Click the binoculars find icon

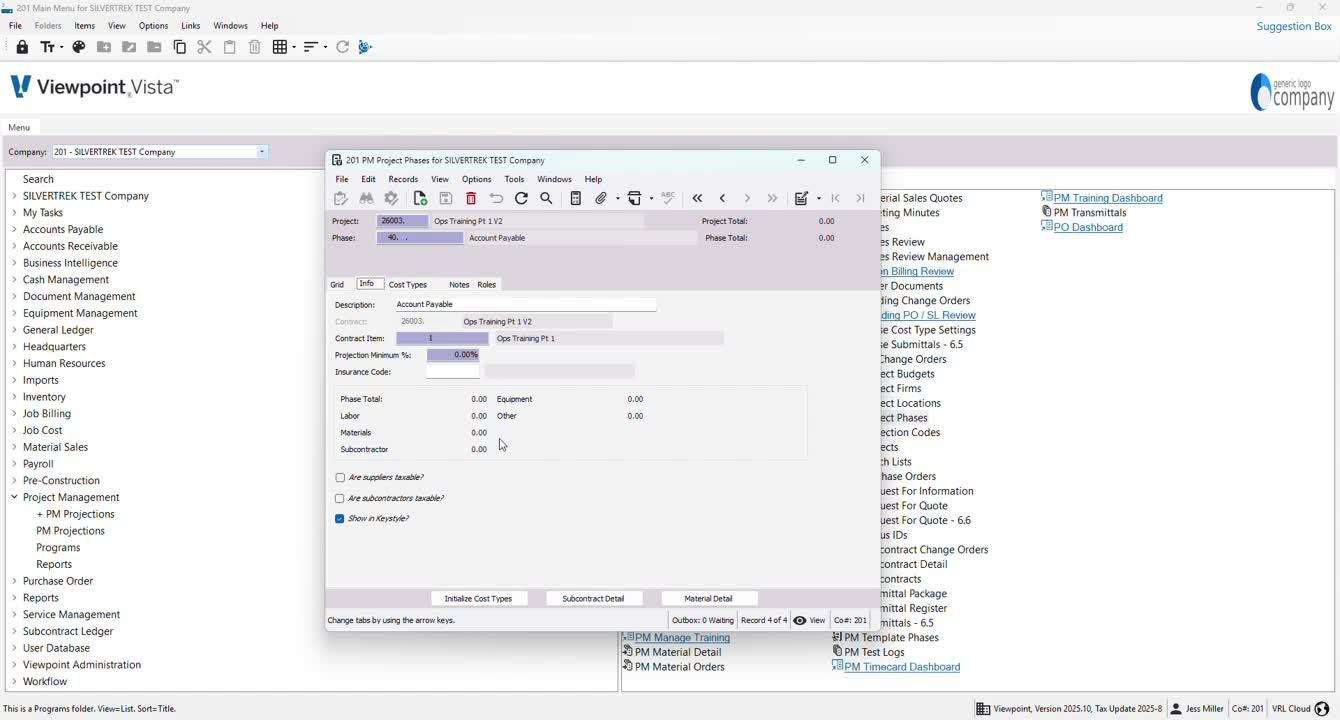click(x=366, y=198)
